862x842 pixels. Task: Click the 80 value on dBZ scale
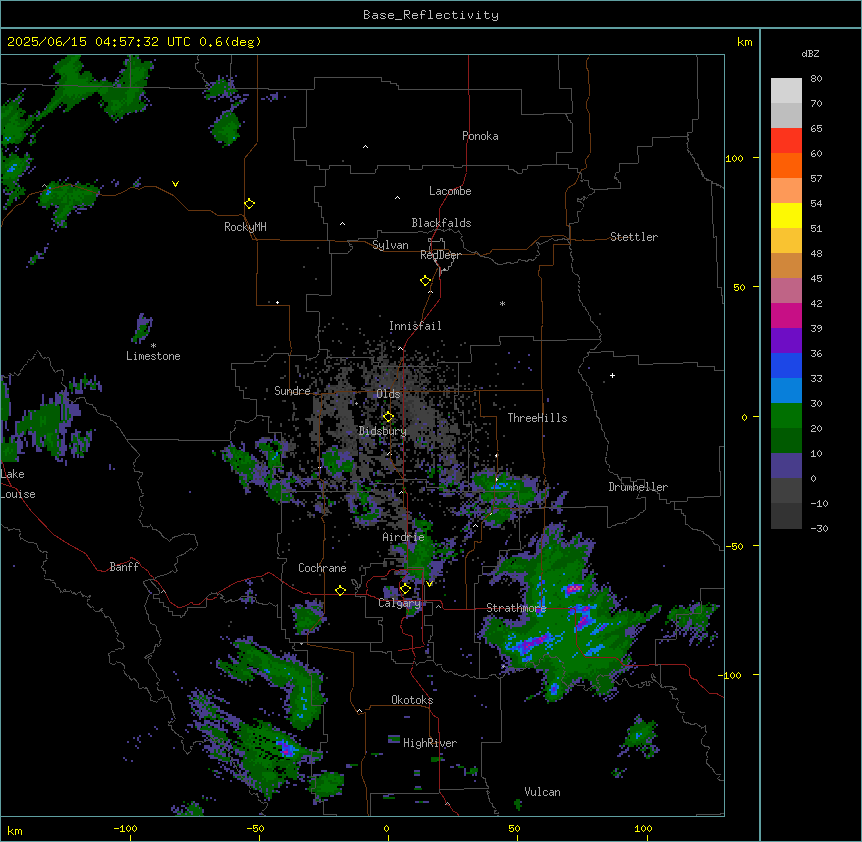[x=816, y=79]
